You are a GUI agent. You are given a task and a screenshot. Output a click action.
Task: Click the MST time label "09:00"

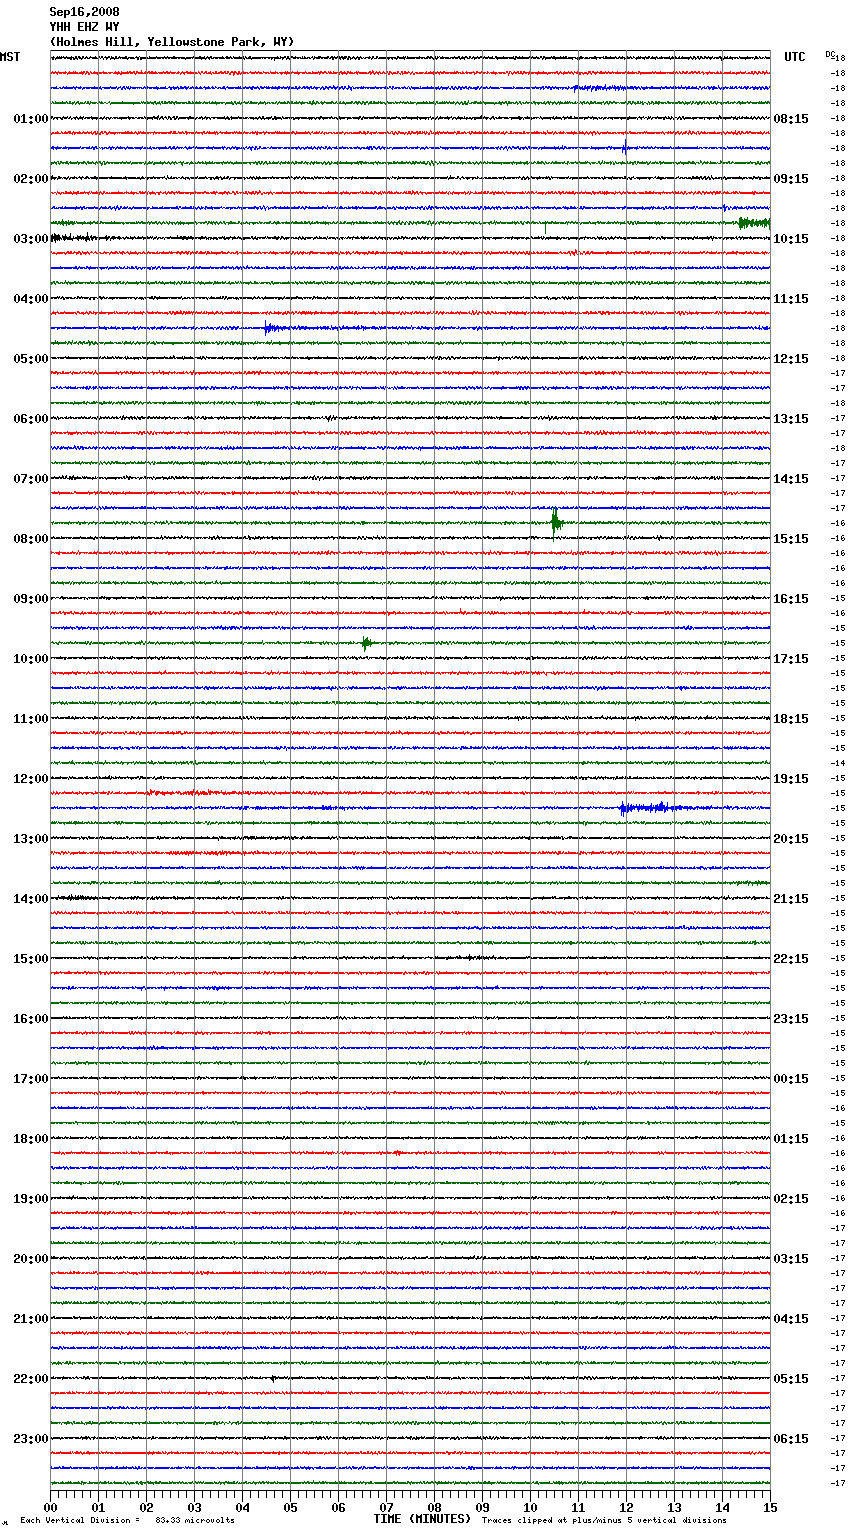pos(31,599)
